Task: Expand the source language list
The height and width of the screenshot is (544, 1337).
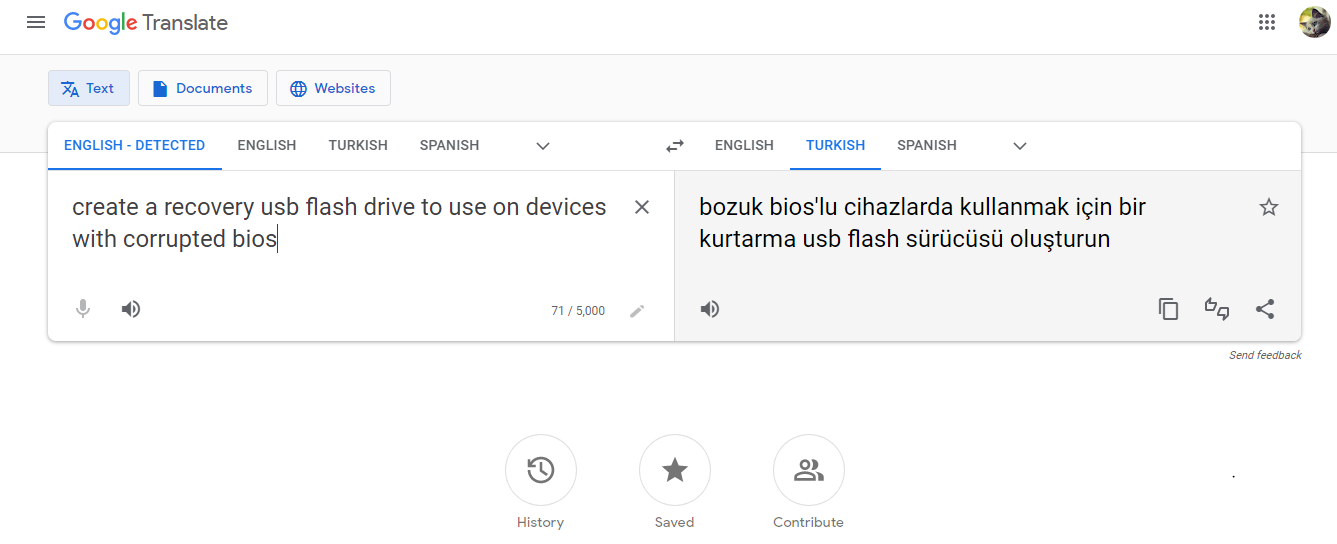Action: point(543,146)
